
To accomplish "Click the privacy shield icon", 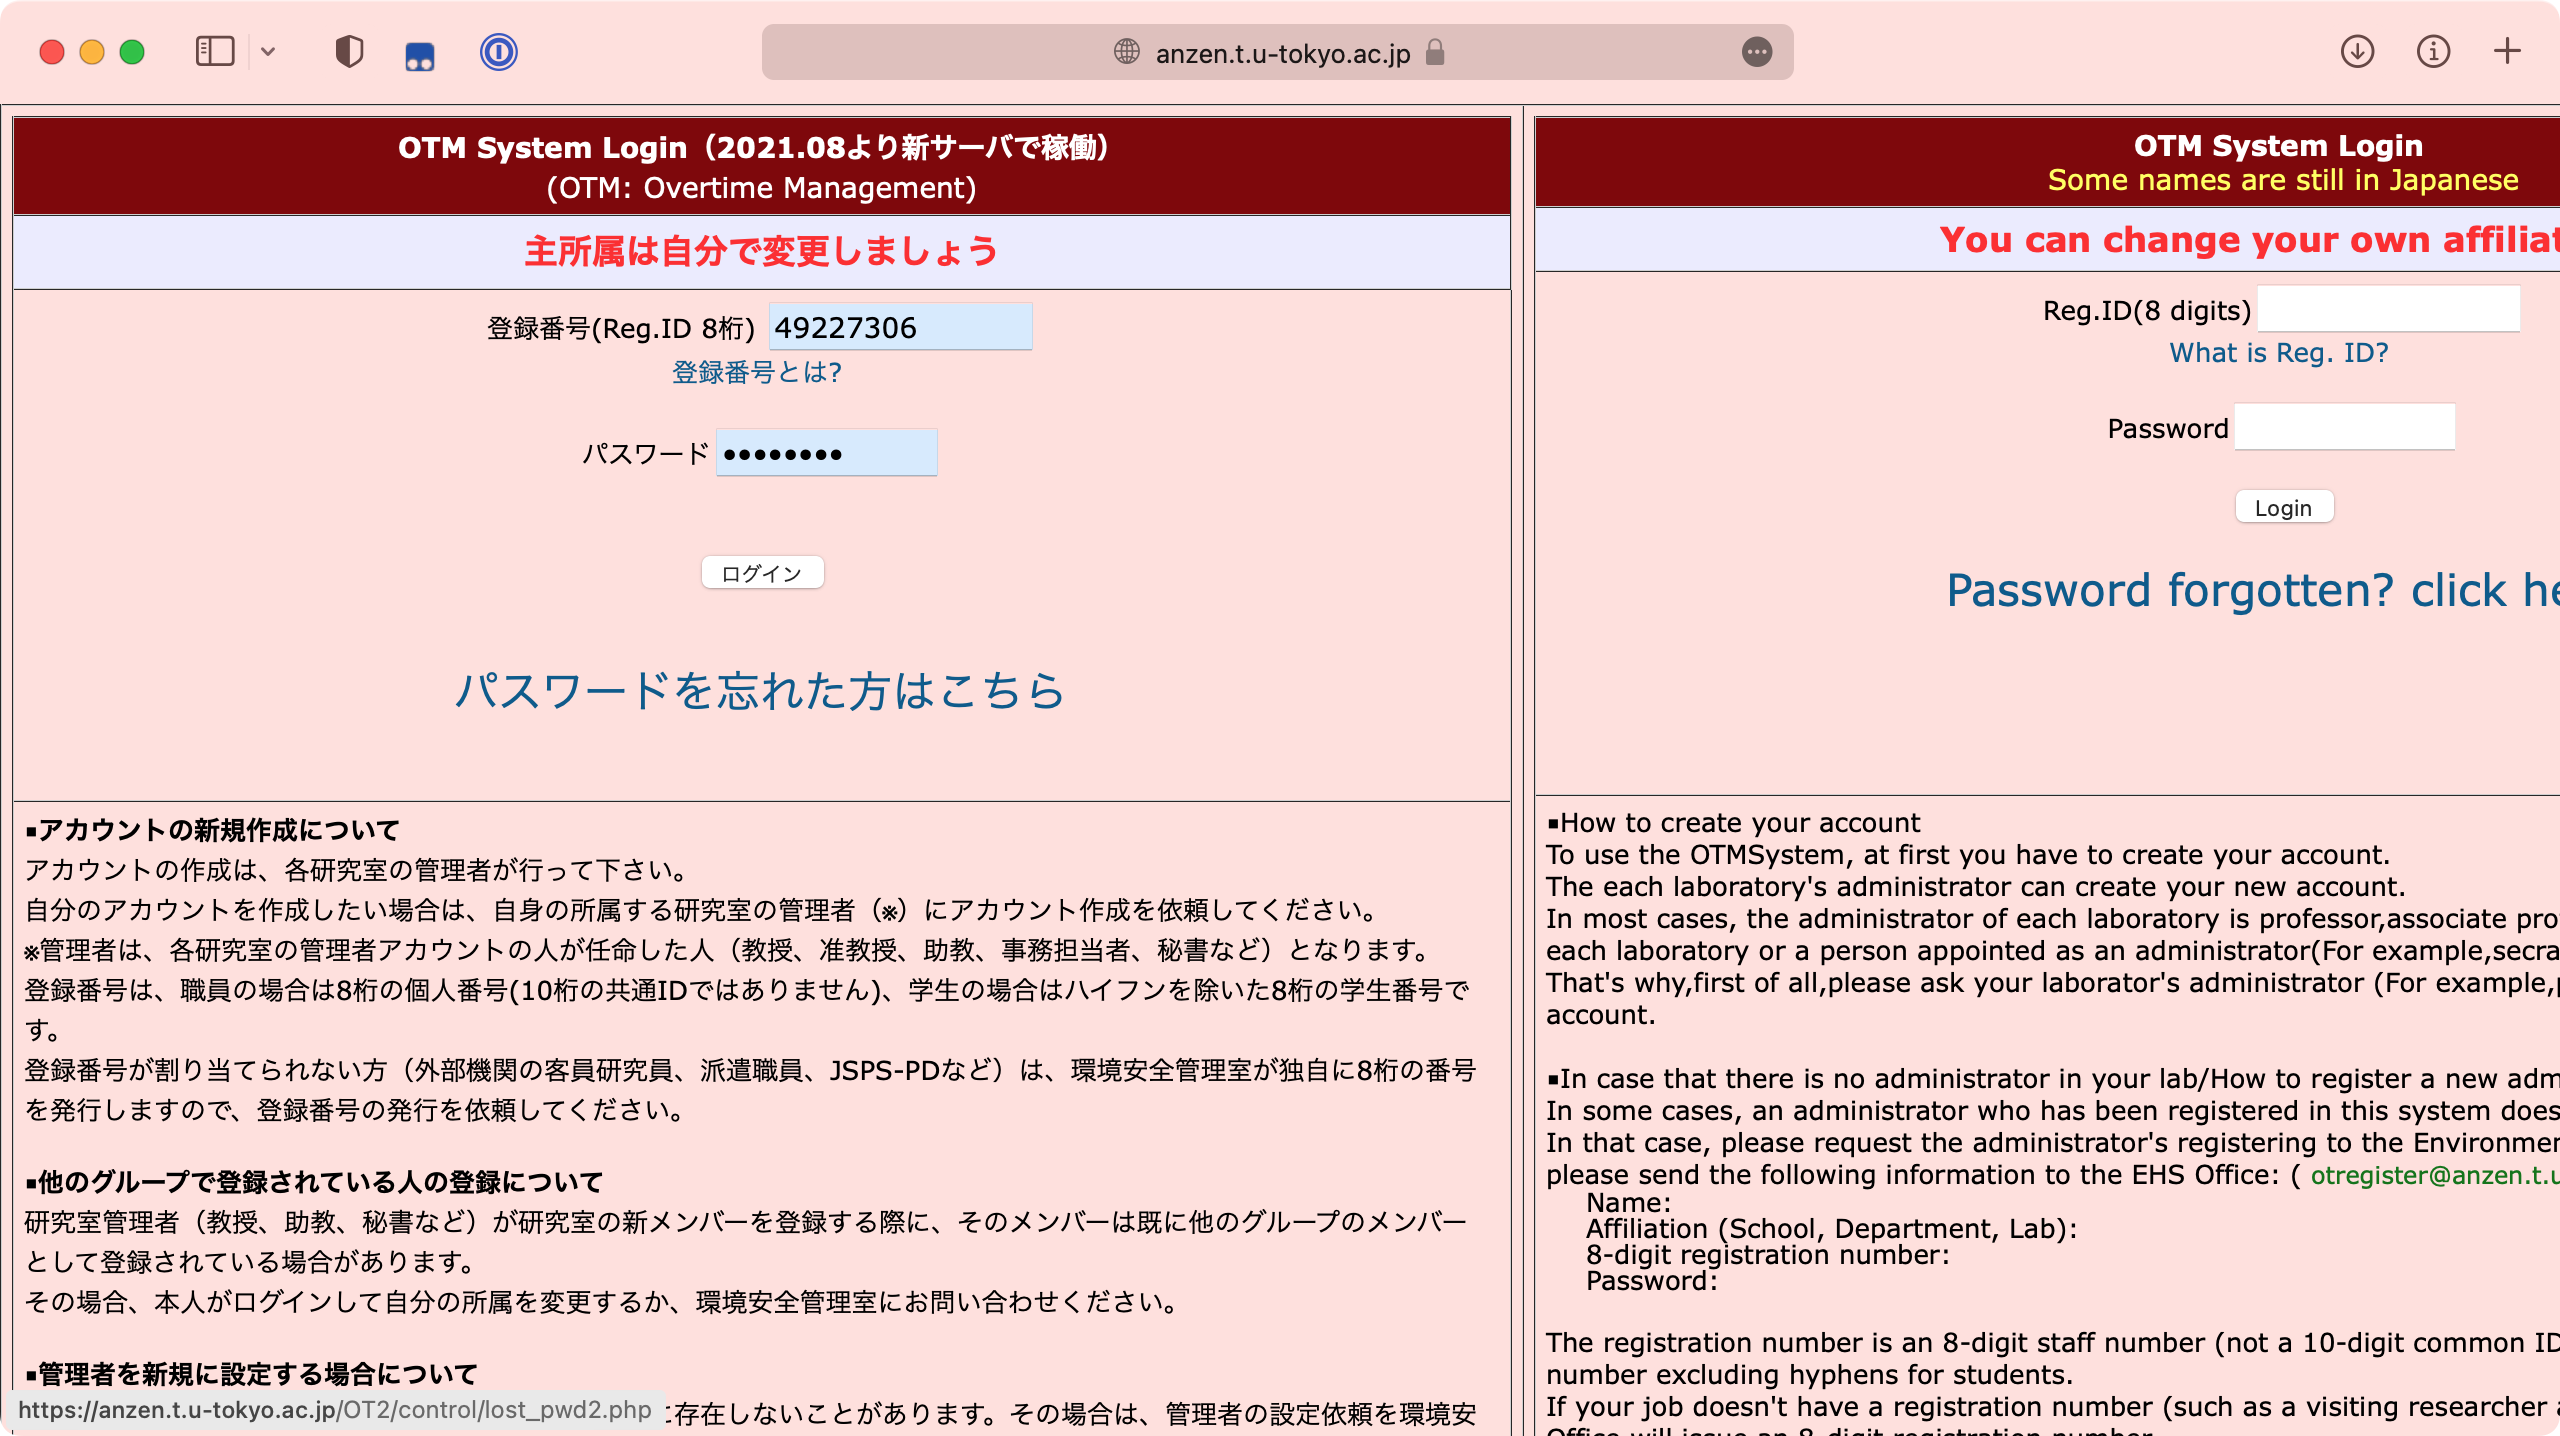I will pos(349,52).
